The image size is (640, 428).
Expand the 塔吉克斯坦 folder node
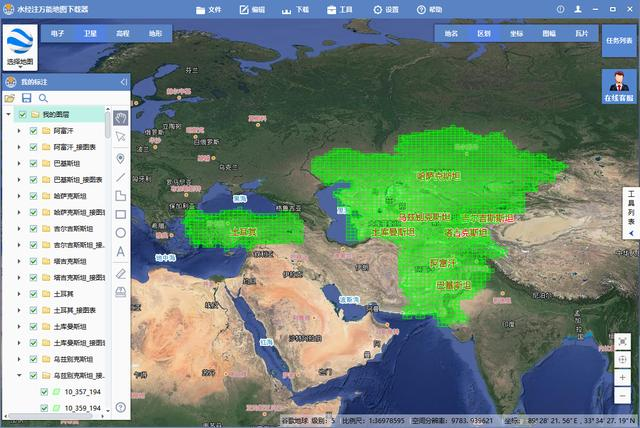(19, 262)
